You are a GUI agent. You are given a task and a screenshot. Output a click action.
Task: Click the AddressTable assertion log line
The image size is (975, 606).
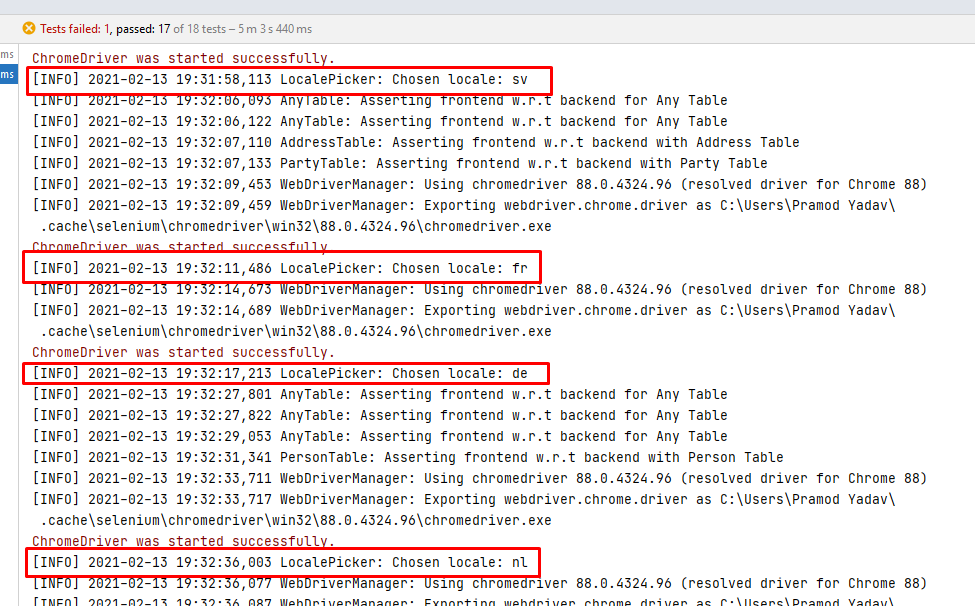point(415,142)
